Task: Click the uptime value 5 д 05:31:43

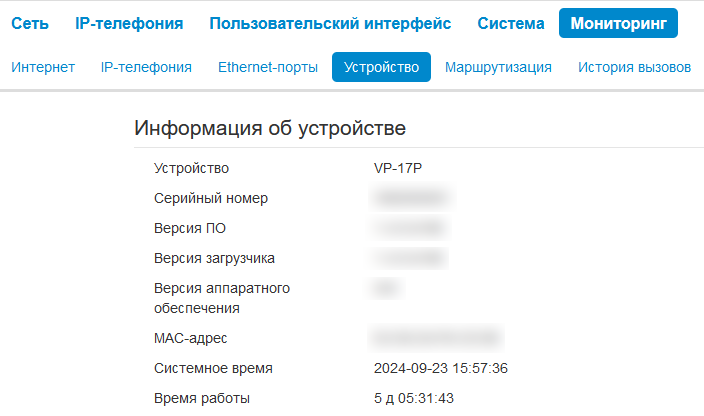Action: click(x=414, y=398)
